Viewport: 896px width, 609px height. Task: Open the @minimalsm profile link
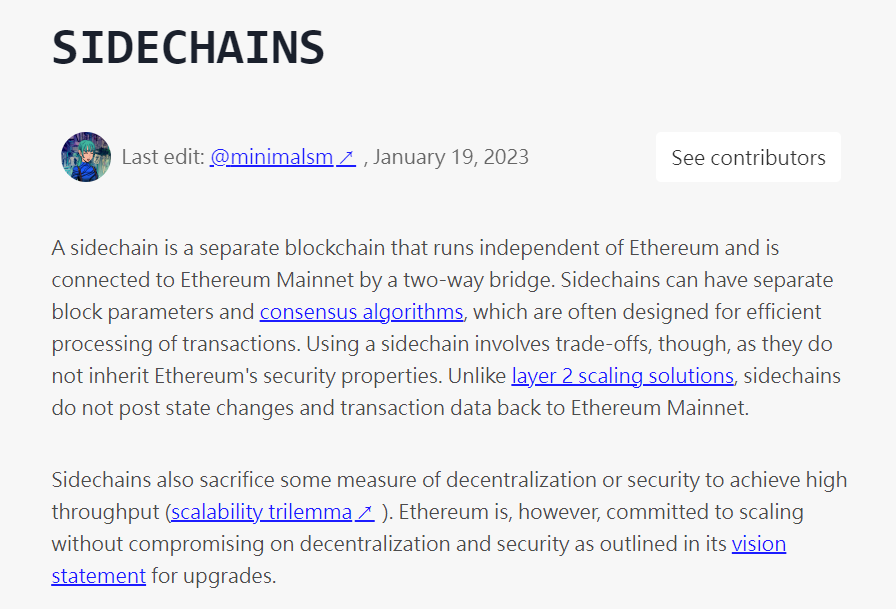(x=283, y=157)
